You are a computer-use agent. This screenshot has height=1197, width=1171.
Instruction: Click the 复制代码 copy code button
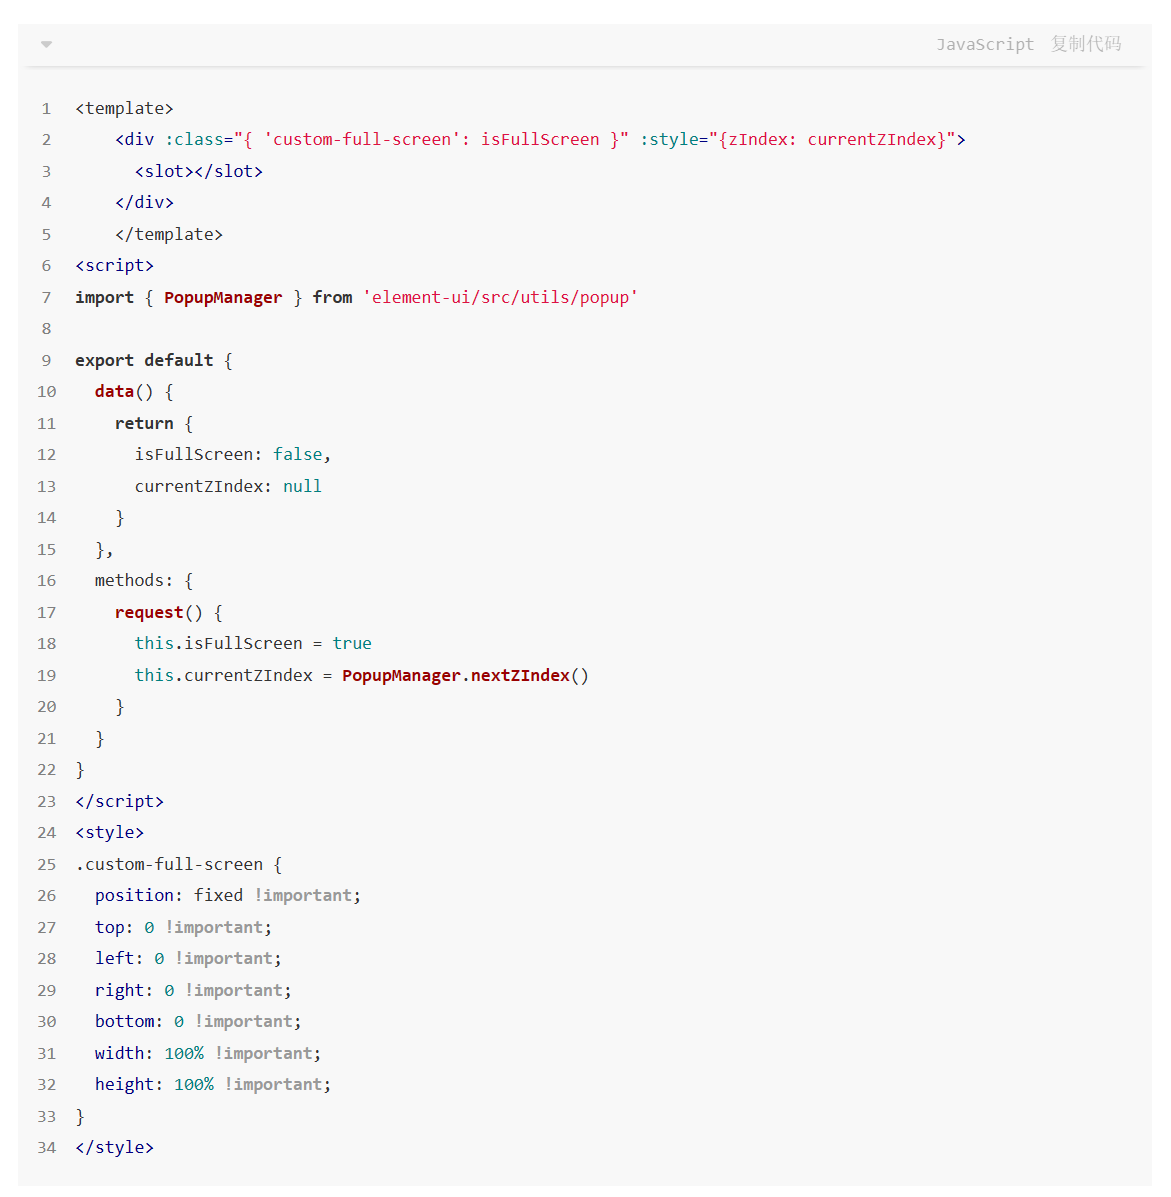click(x=1086, y=44)
